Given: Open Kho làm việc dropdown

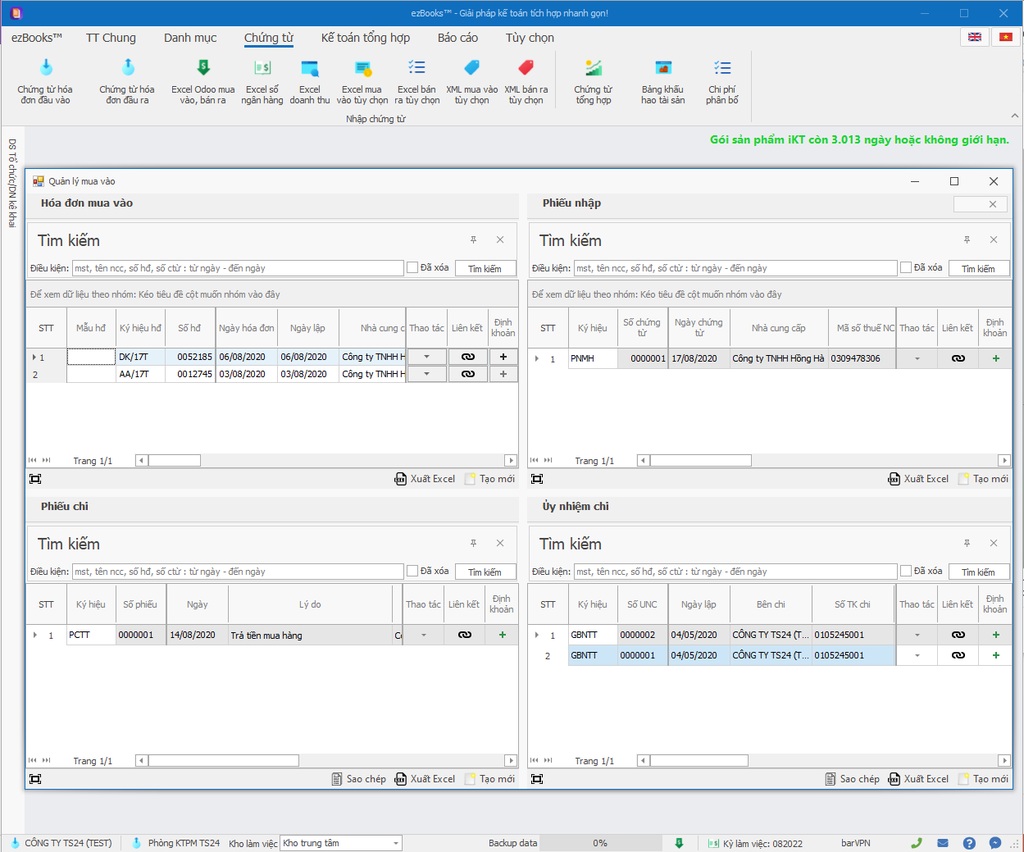Looking at the screenshot, I should [394, 843].
